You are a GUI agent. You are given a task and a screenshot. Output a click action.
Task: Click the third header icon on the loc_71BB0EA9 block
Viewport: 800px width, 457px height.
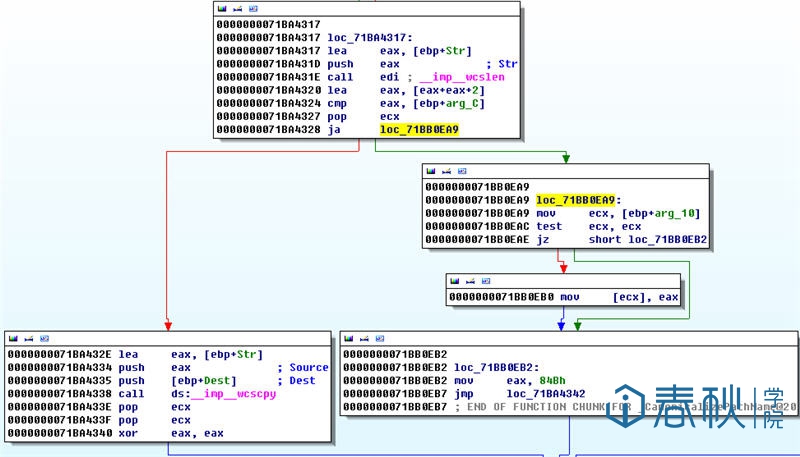point(461,171)
